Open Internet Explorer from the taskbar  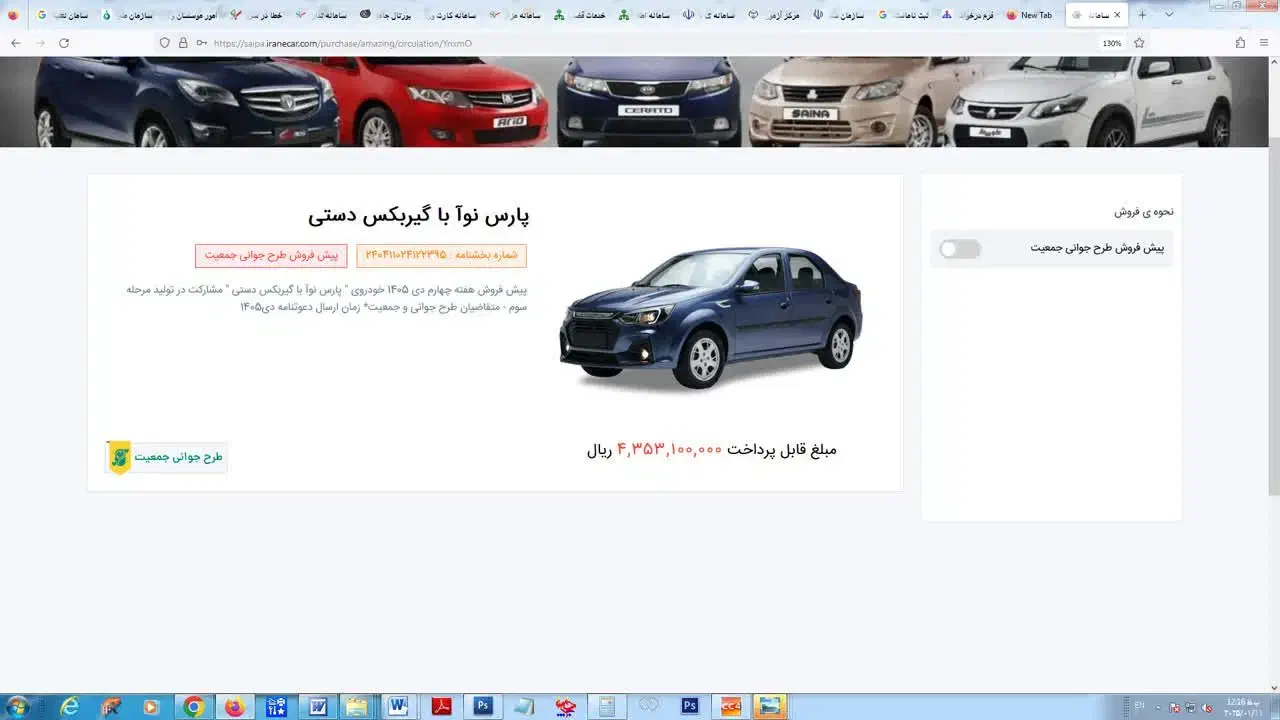pos(70,707)
